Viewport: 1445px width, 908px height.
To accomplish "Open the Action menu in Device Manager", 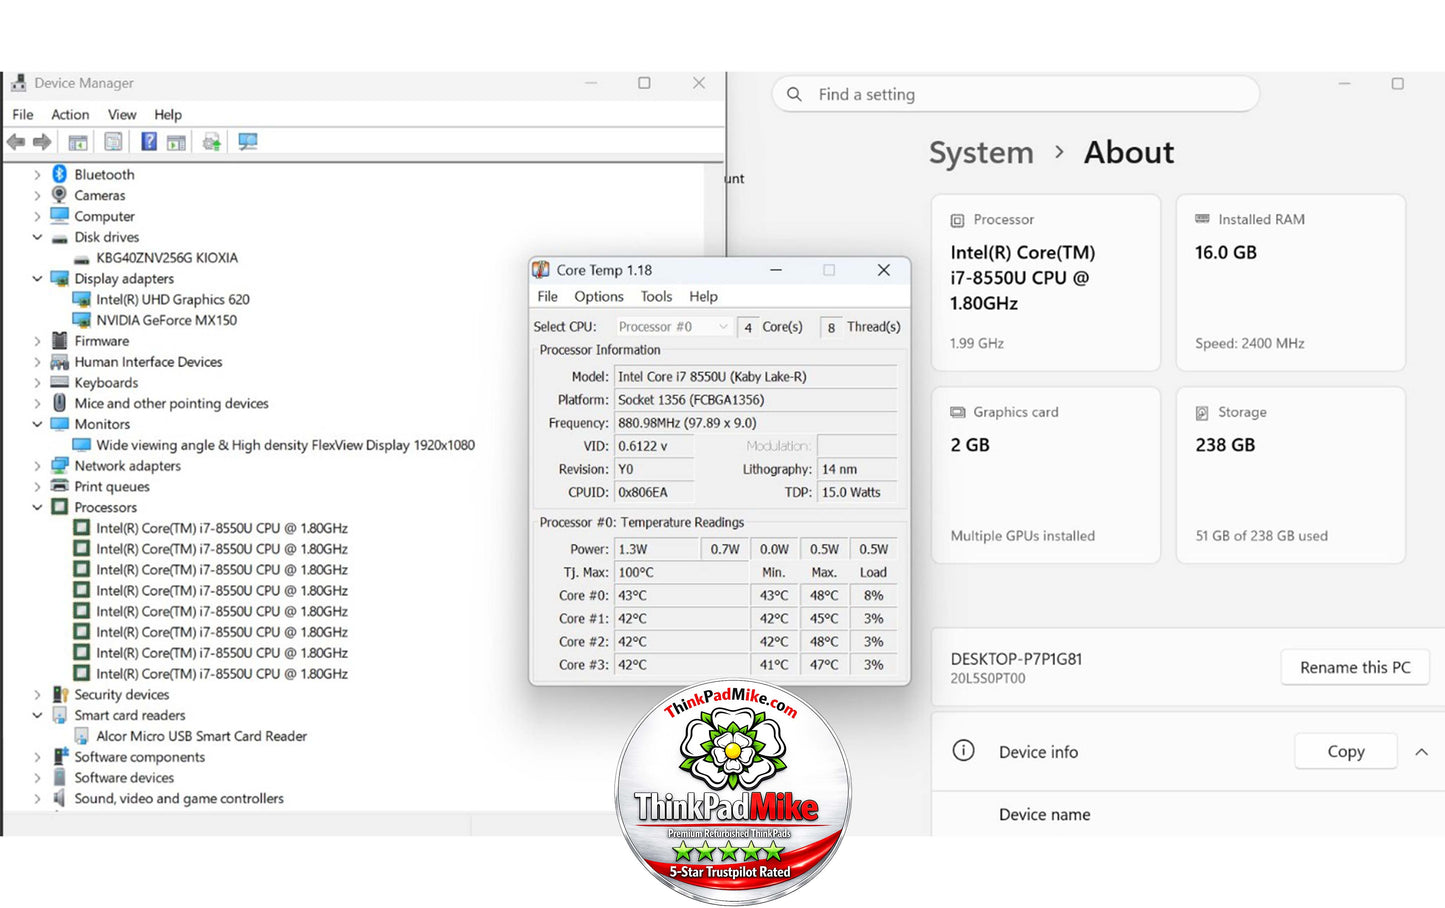I will 70,114.
